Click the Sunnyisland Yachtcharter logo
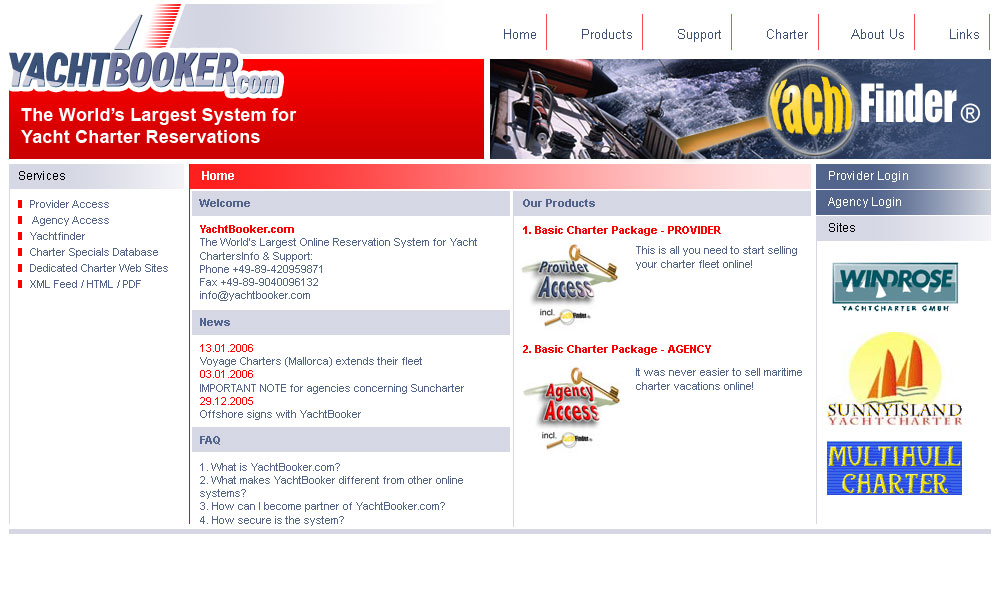The width and height of the screenshot is (1000, 600). coord(895,378)
